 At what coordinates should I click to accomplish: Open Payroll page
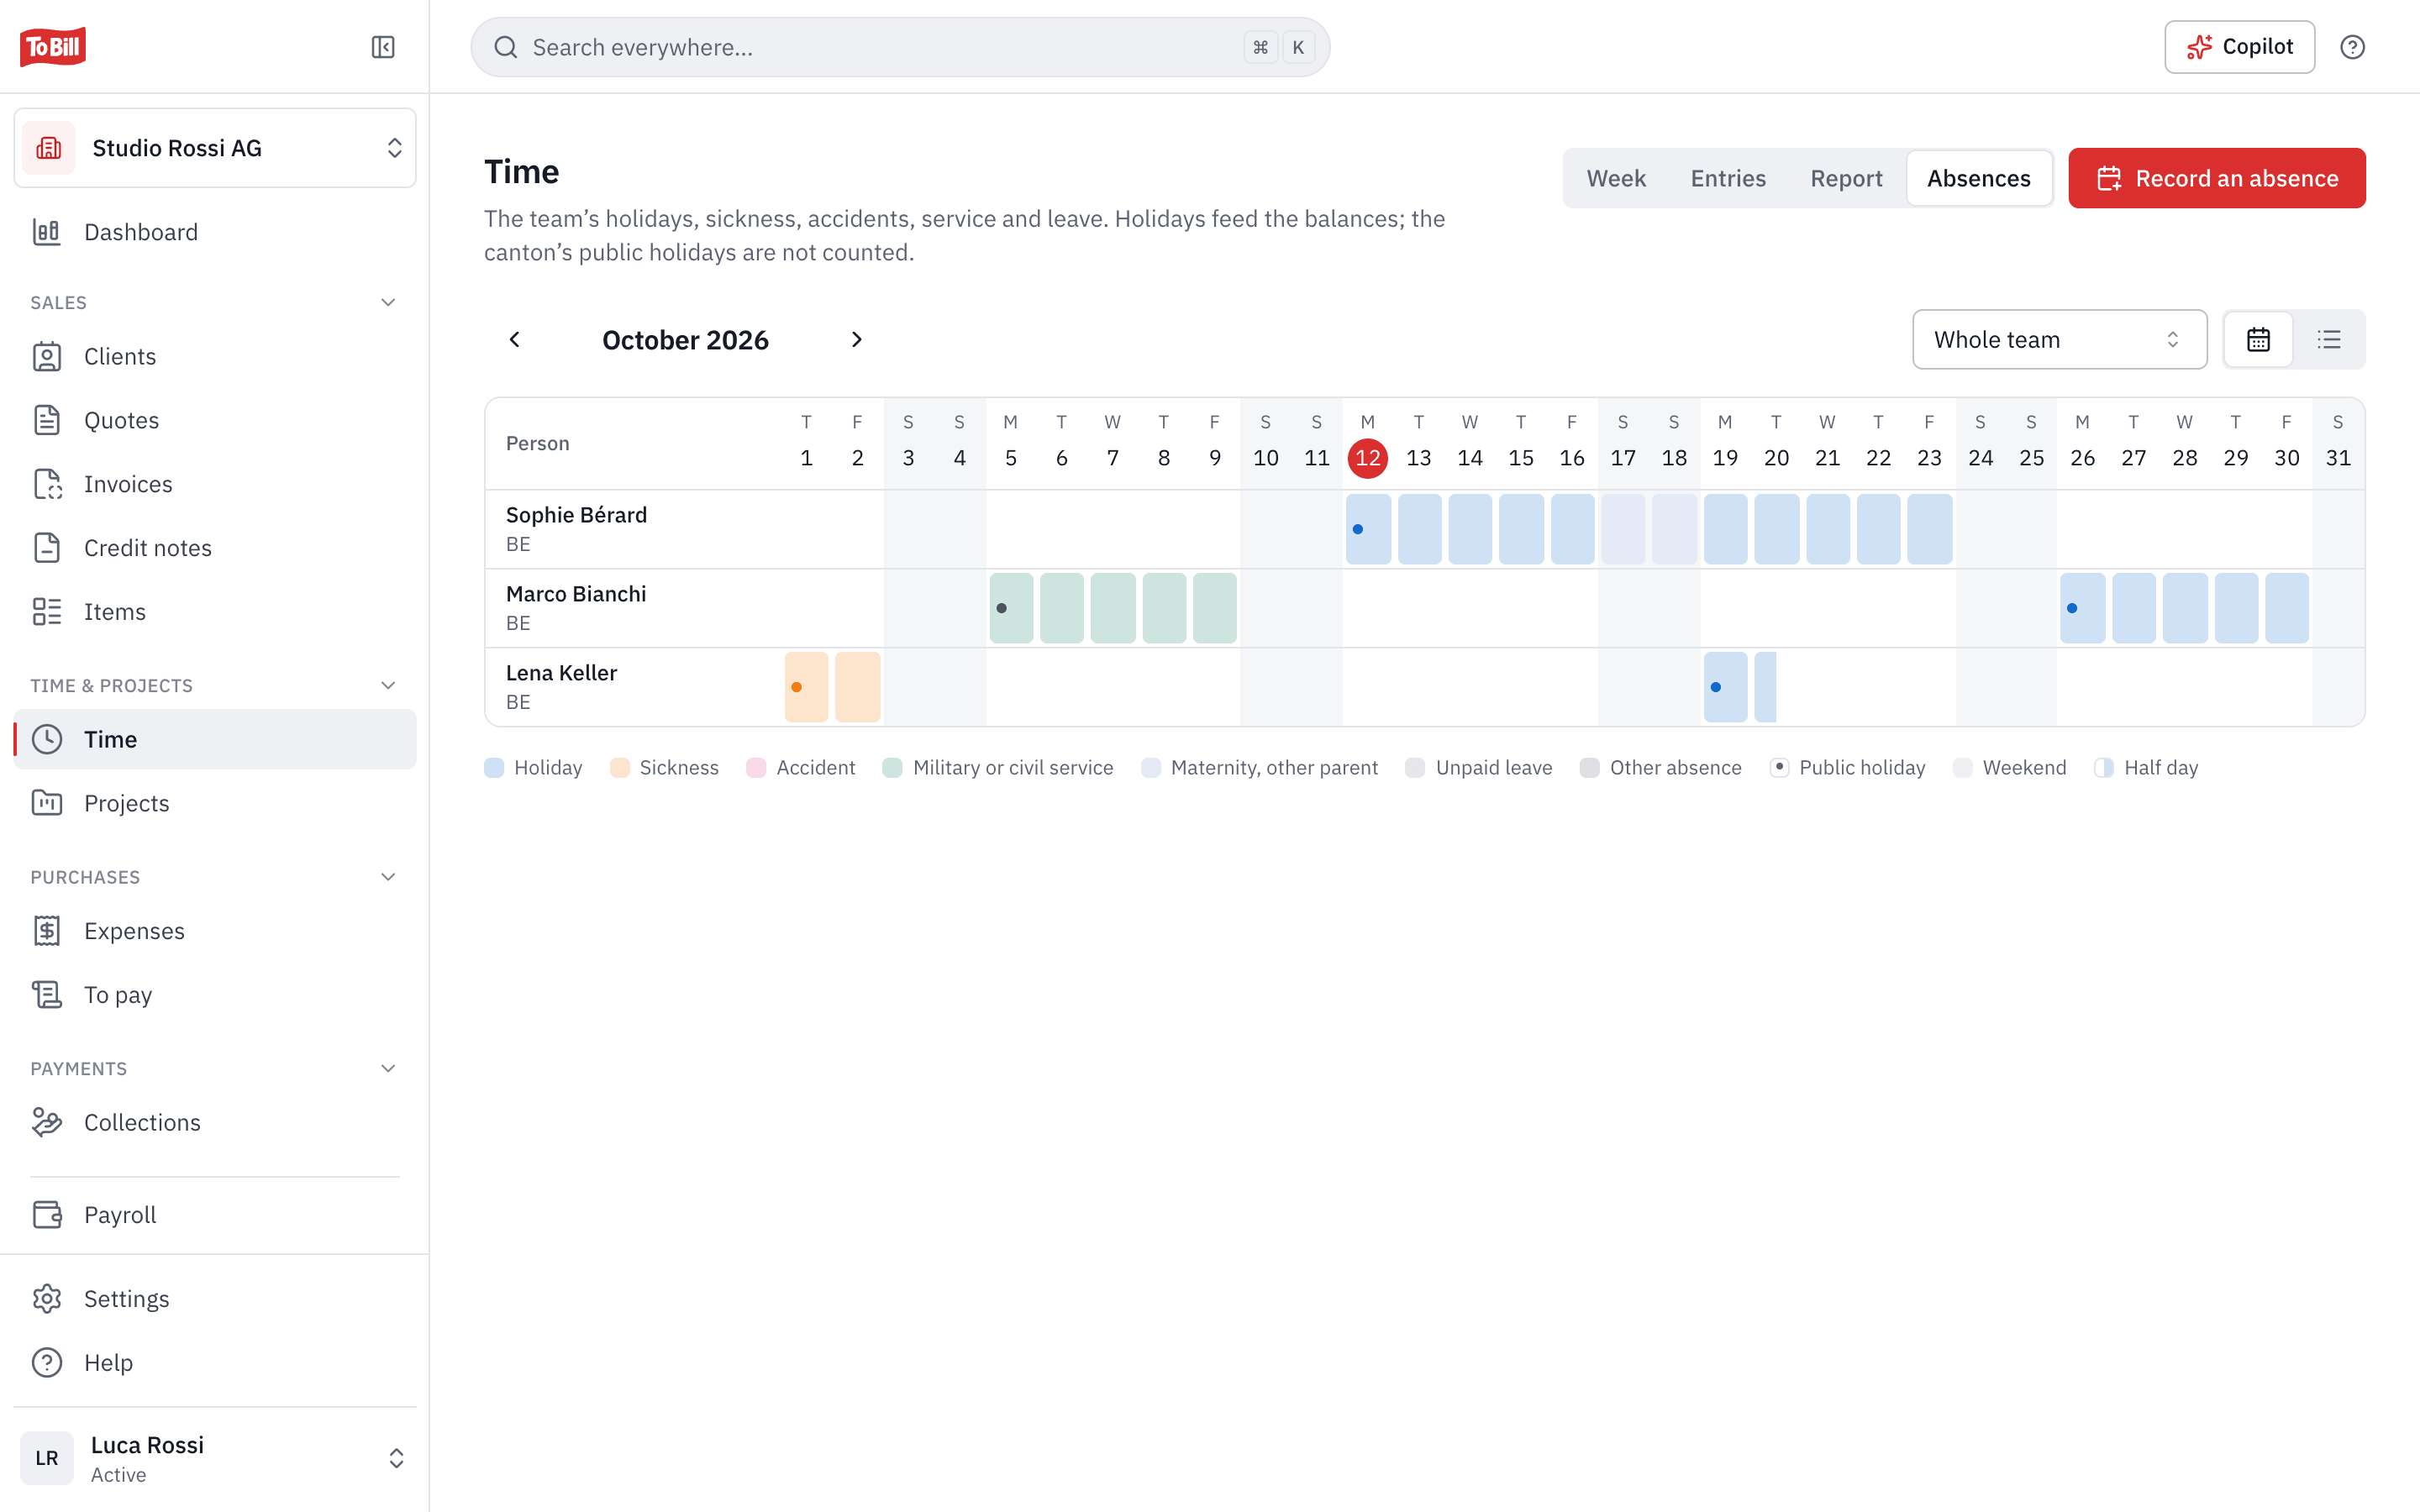(215, 1215)
